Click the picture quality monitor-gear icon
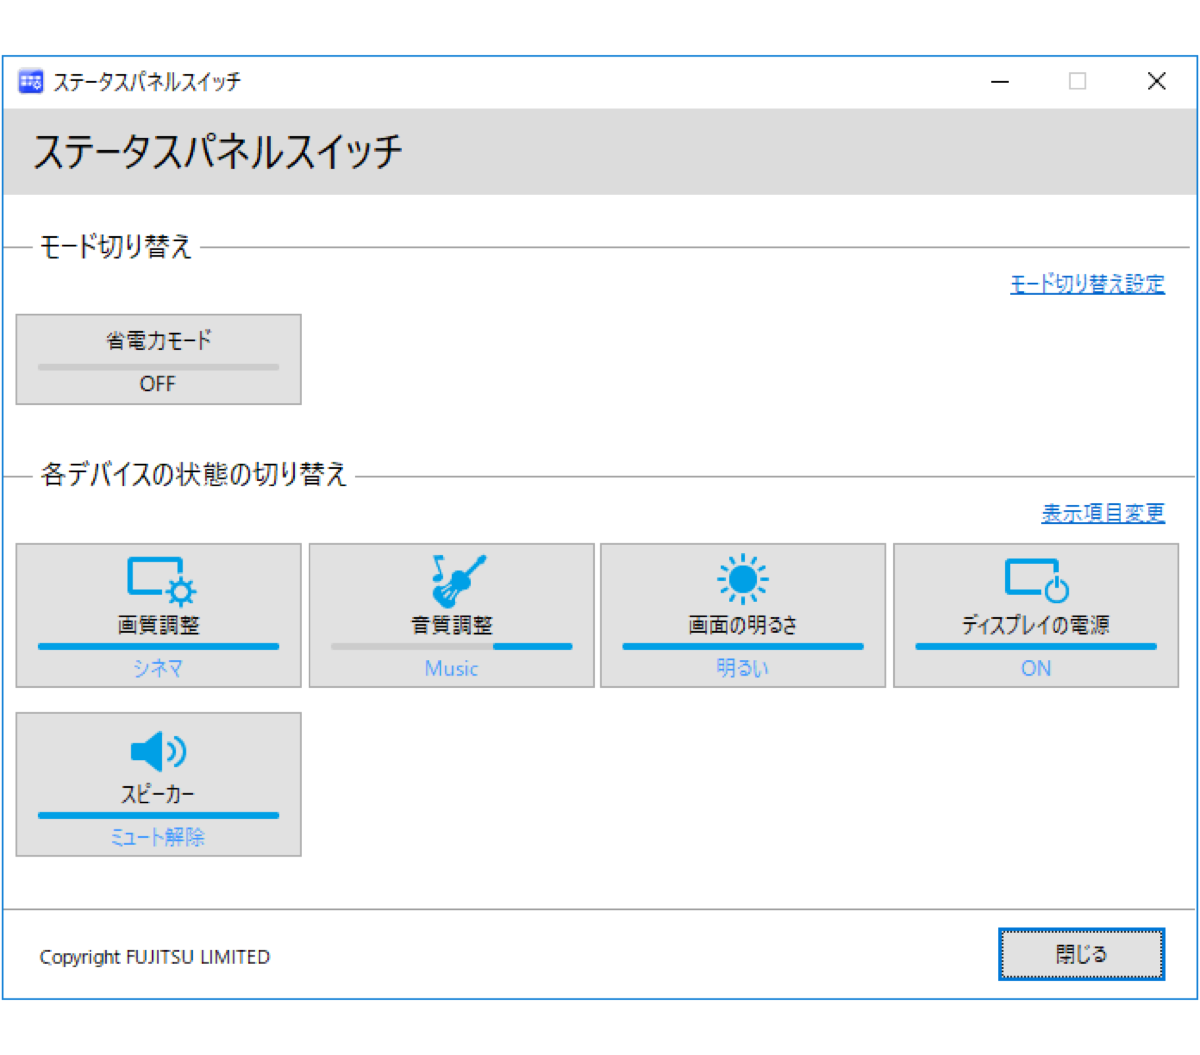 [160, 580]
